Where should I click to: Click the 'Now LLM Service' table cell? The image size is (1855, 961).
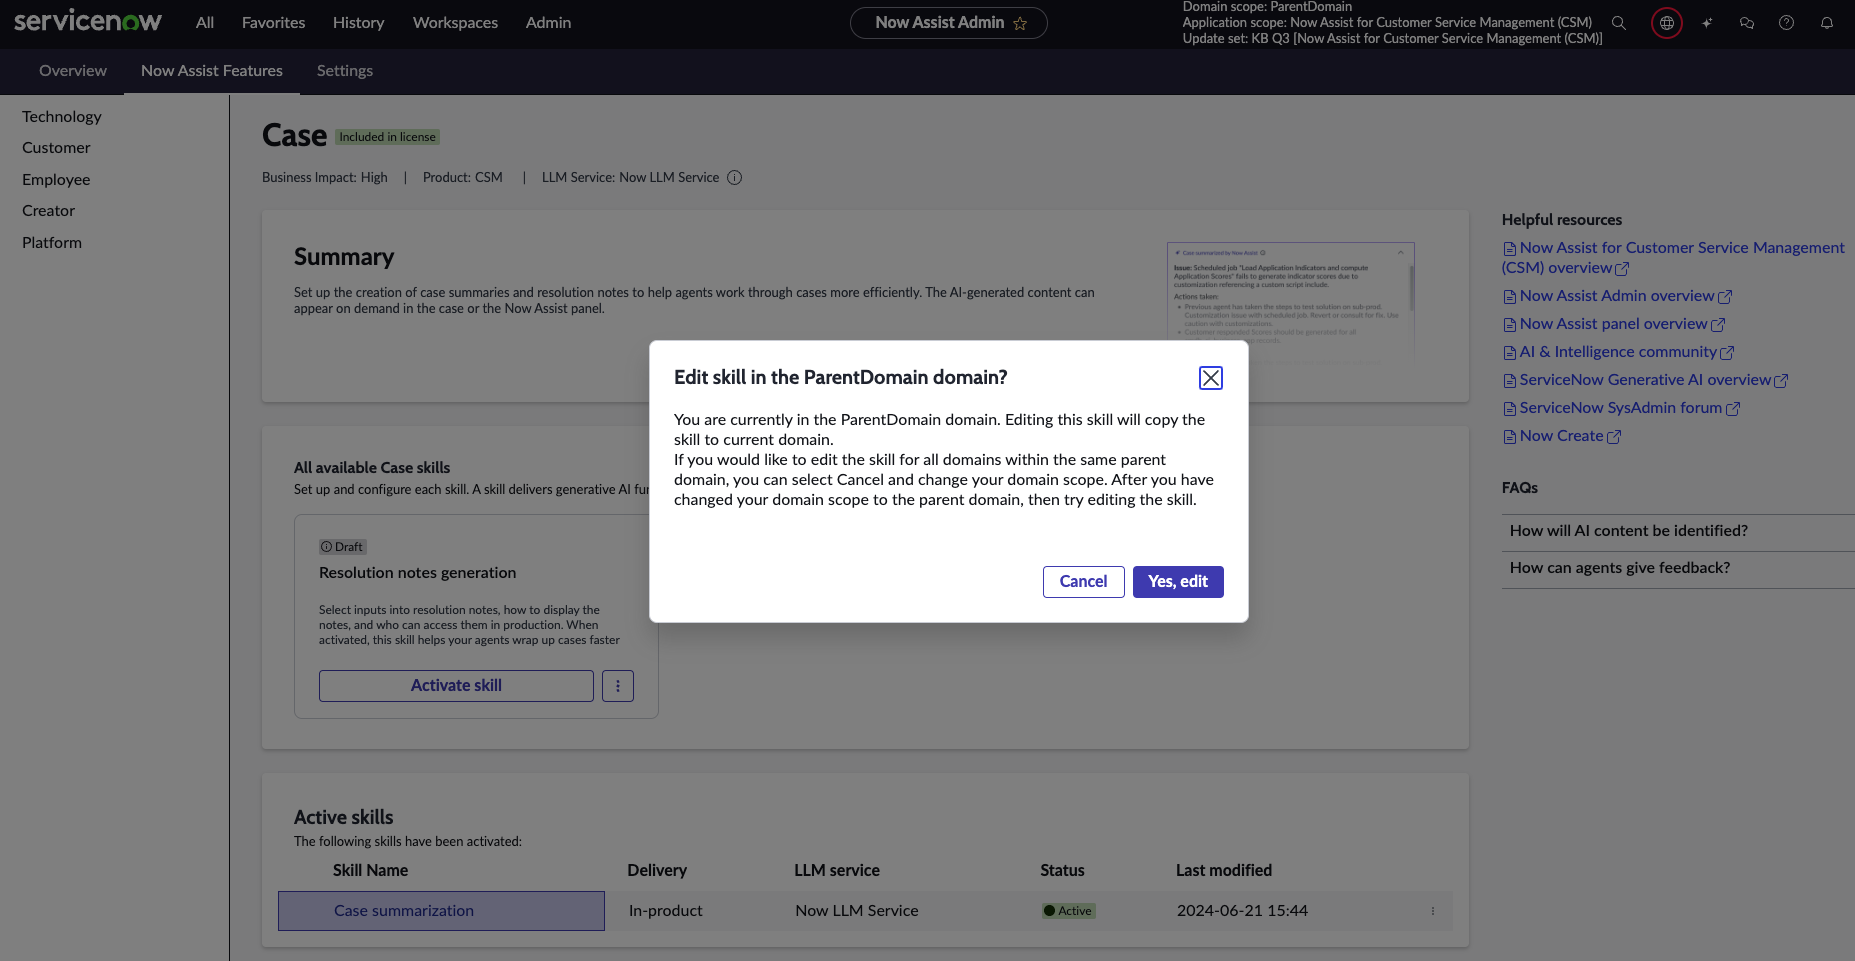coord(857,911)
